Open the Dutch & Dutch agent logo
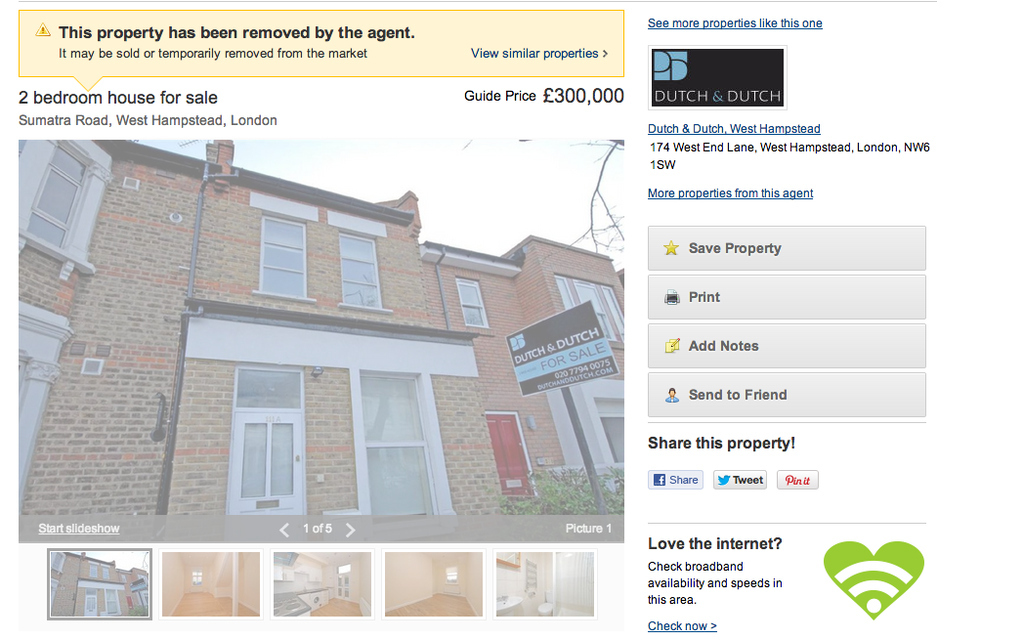This screenshot has height=640, width=1024. tap(718, 78)
